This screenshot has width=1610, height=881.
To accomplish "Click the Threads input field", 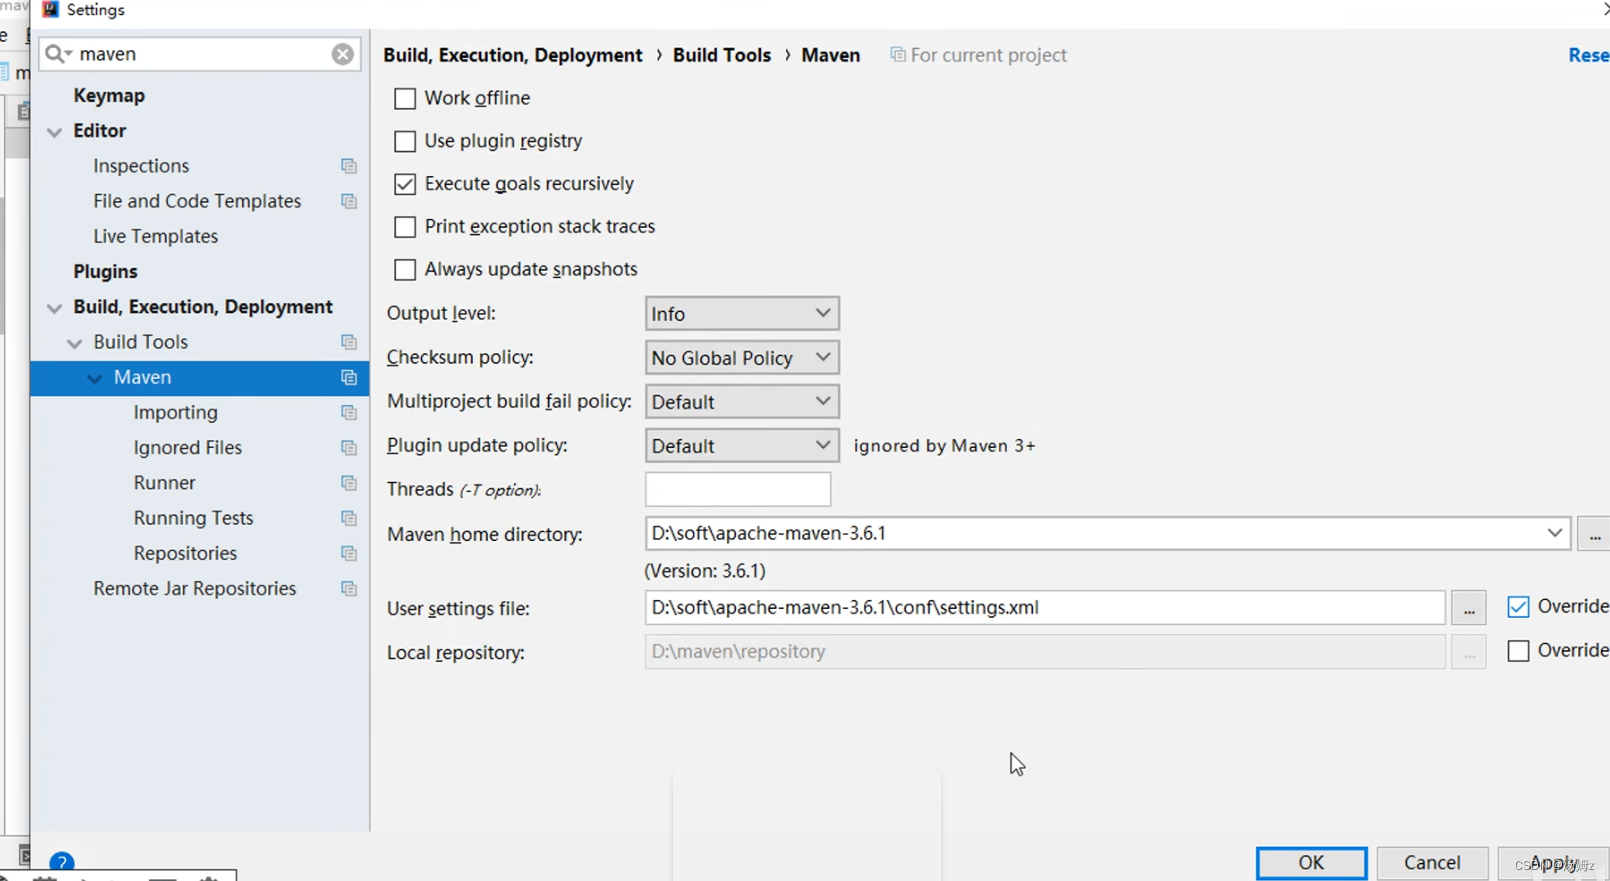I will 738,490.
